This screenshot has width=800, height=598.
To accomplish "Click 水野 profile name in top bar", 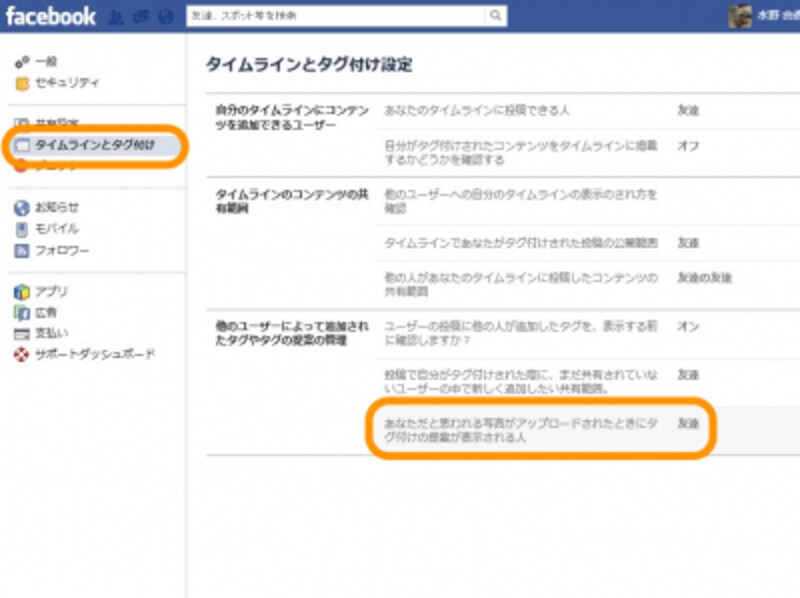I will (770, 15).
